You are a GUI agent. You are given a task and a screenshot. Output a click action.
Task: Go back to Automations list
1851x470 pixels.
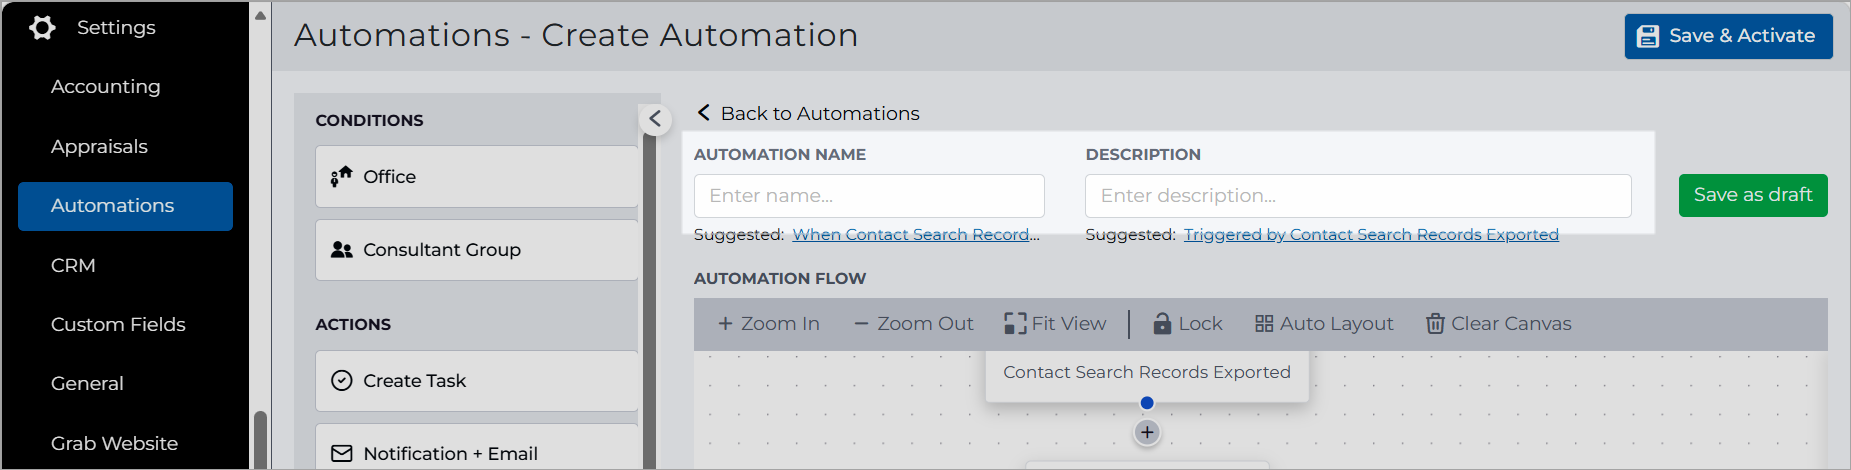pos(808,113)
